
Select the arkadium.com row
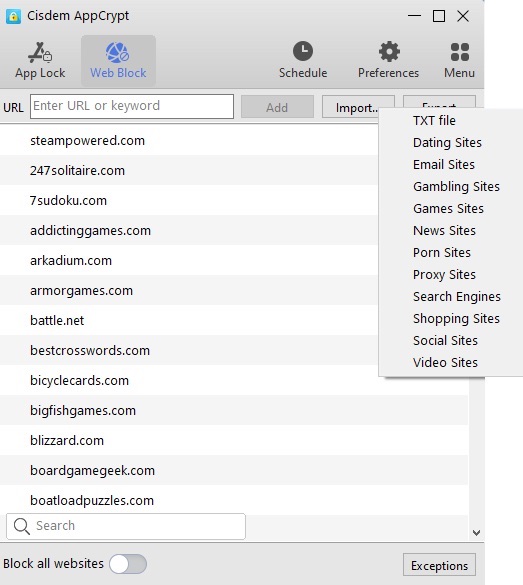pyautogui.click(x=188, y=260)
